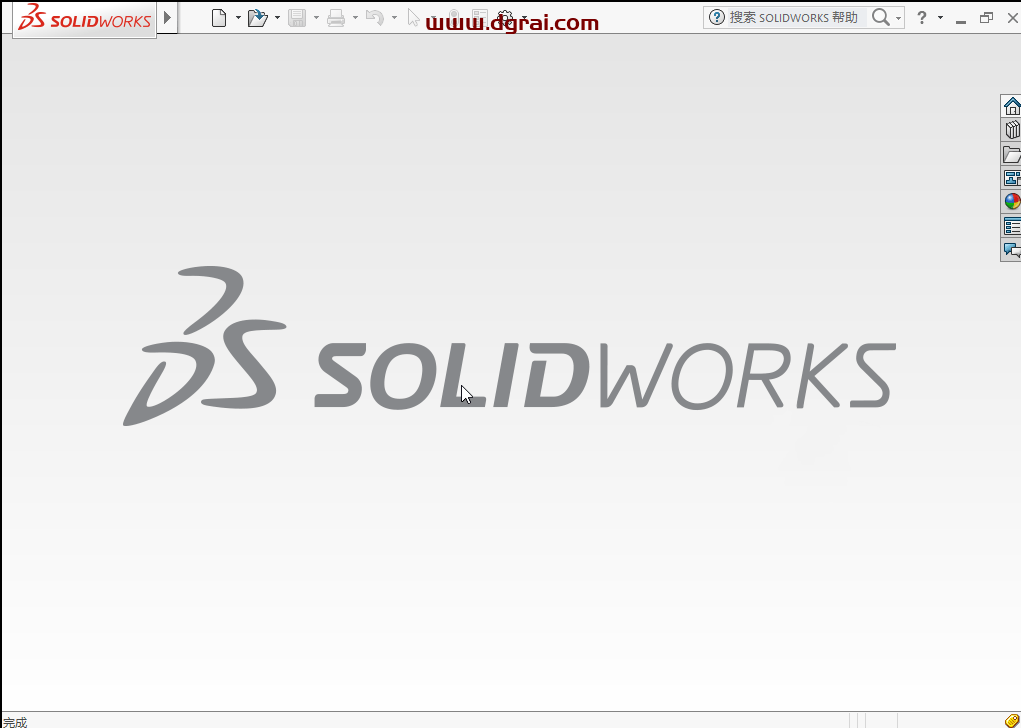Create a New document
Viewport: 1021px width, 728px height.
click(x=219, y=18)
